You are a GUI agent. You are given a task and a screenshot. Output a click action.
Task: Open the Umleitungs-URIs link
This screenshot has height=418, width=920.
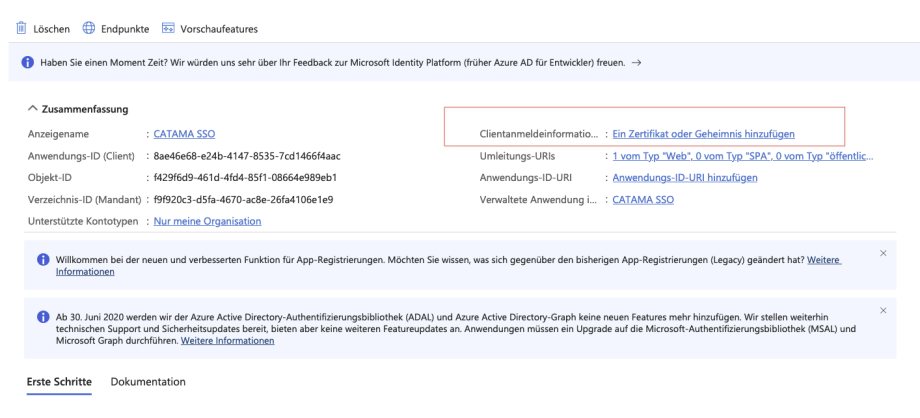(x=742, y=156)
